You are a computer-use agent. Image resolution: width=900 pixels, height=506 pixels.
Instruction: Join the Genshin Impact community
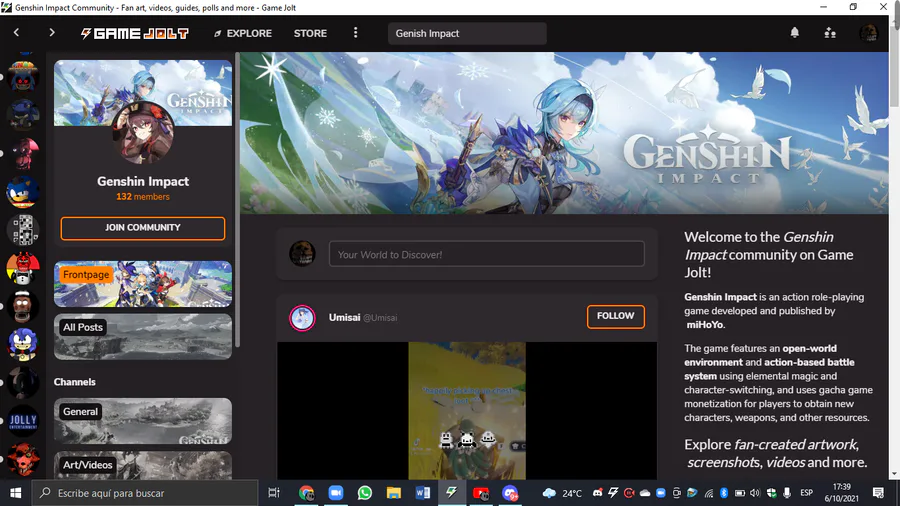coord(143,228)
